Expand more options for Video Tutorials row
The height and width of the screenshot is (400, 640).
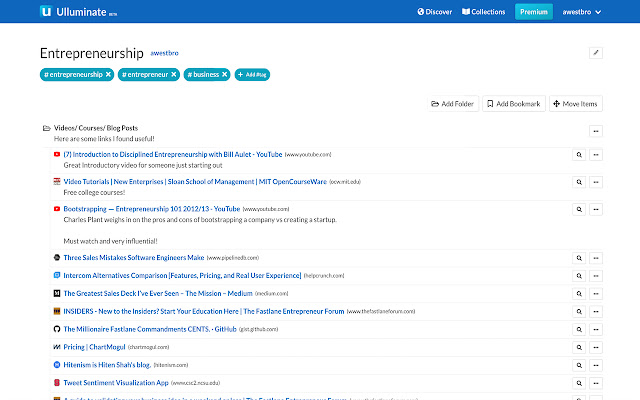pyautogui.click(x=597, y=181)
